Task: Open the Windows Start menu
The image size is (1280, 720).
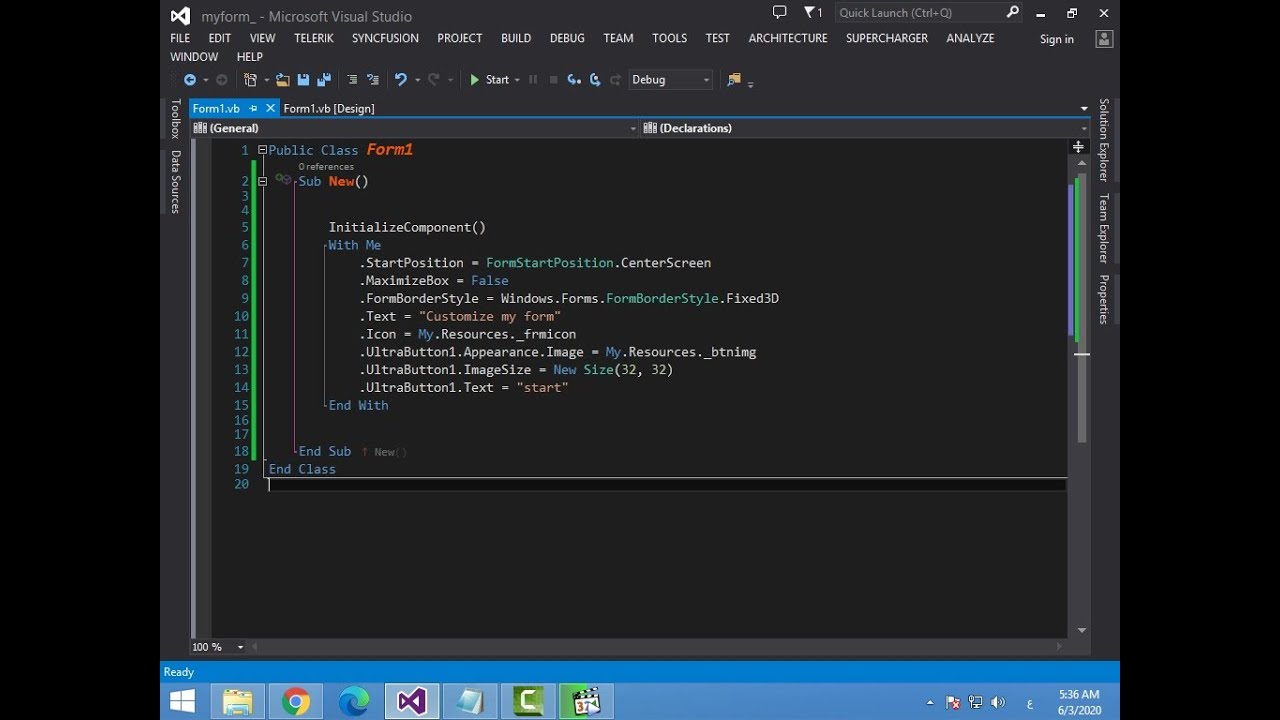Action: pos(183,702)
